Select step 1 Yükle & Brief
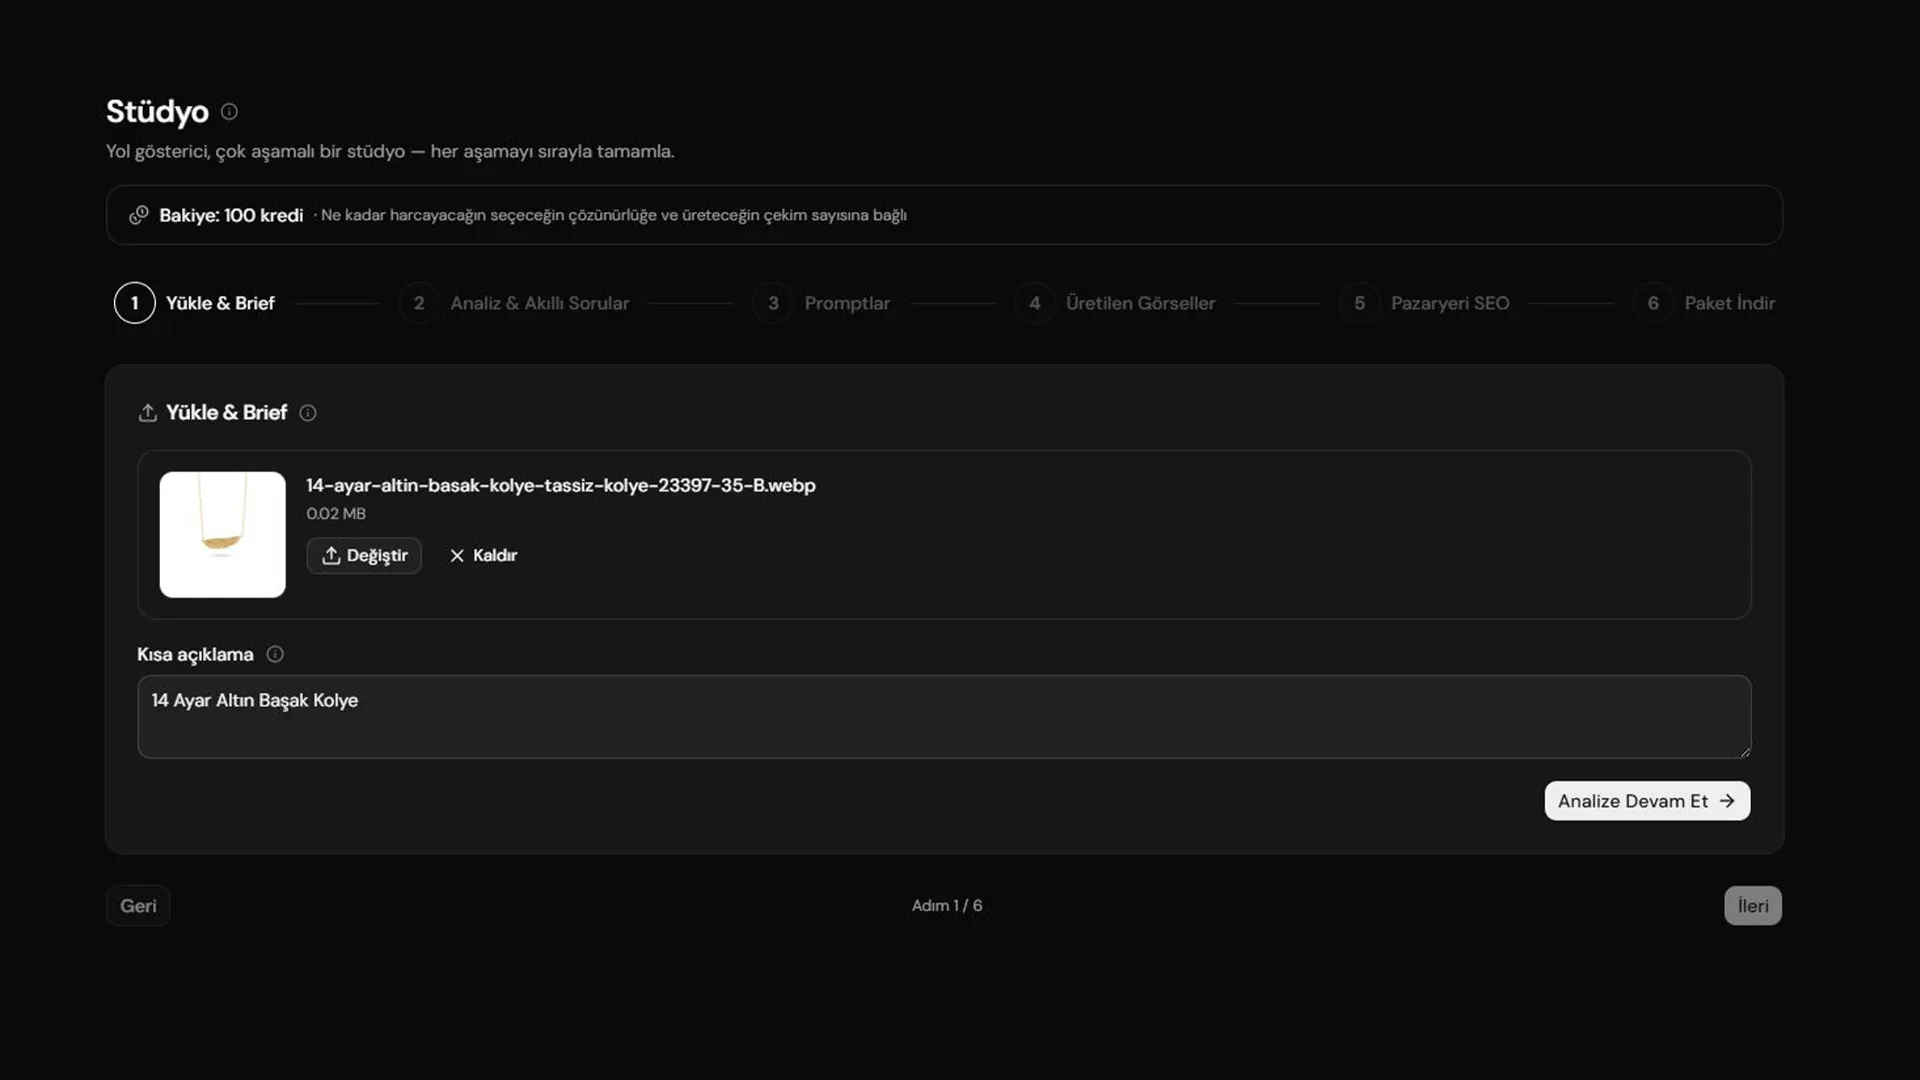 [195, 303]
